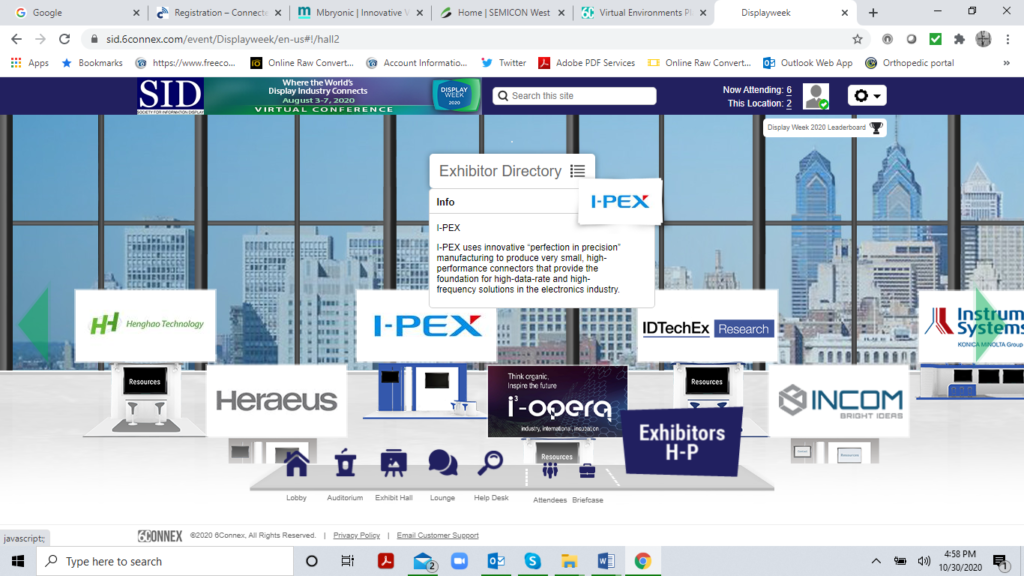The height and width of the screenshot is (576, 1024).
Task: Open the Exhibit Hall icon
Action: coord(393,464)
